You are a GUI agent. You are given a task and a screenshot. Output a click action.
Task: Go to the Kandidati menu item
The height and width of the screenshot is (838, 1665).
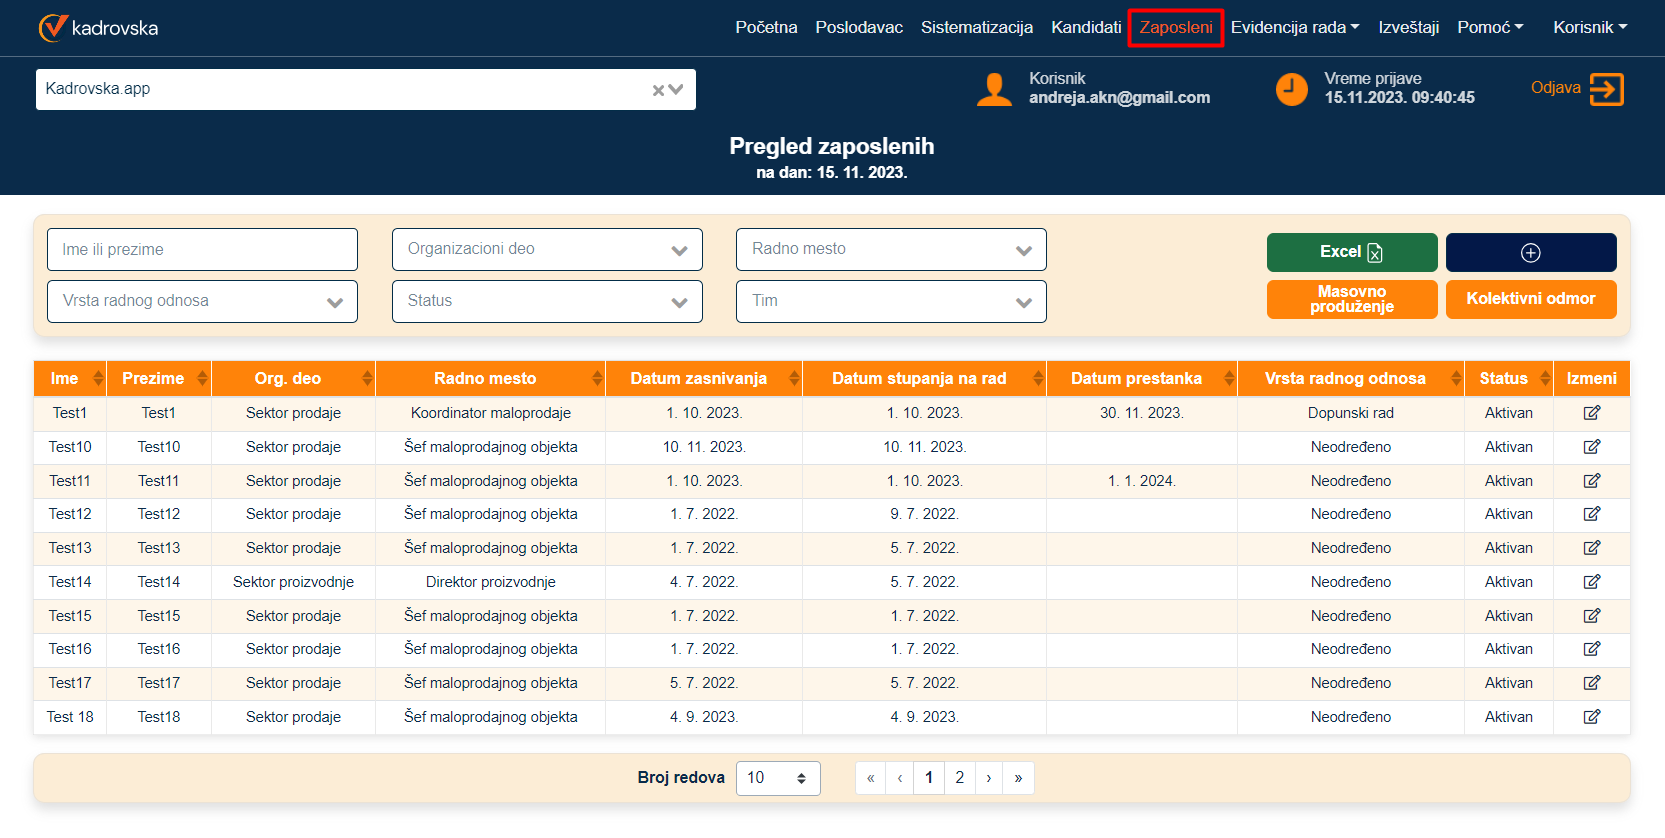click(1085, 28)
